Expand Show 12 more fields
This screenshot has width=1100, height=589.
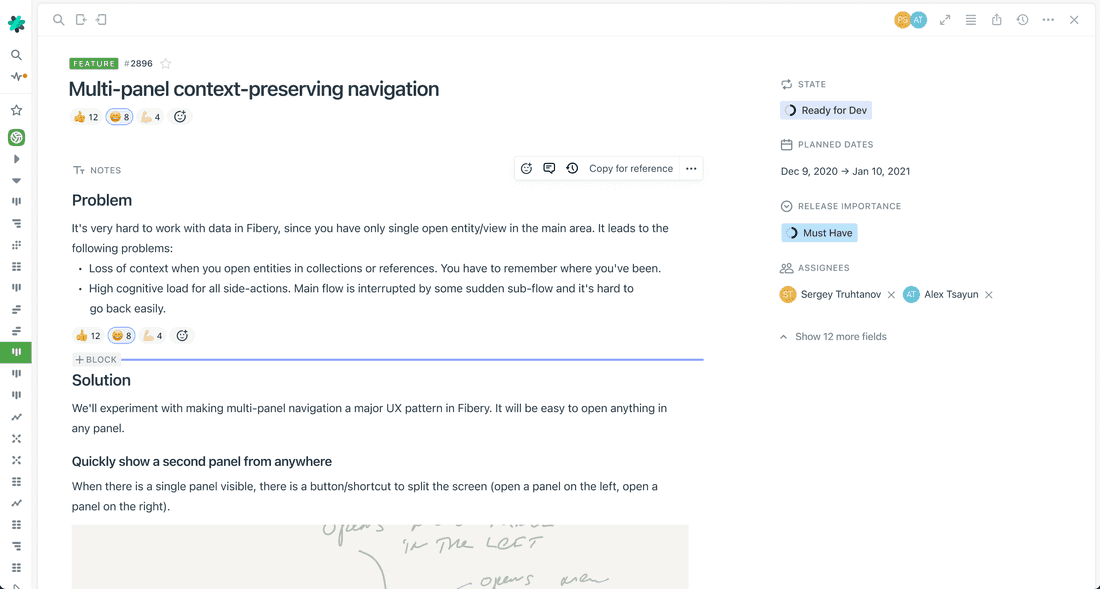click(840, 337)
